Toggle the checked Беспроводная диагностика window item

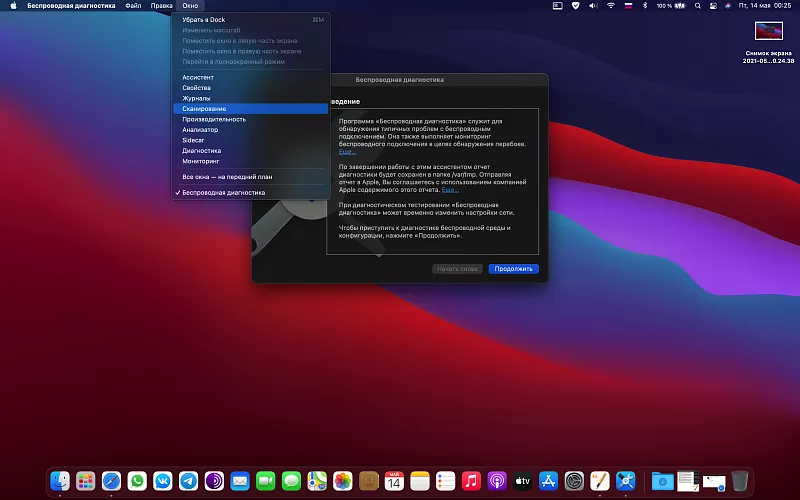(224, 192)
